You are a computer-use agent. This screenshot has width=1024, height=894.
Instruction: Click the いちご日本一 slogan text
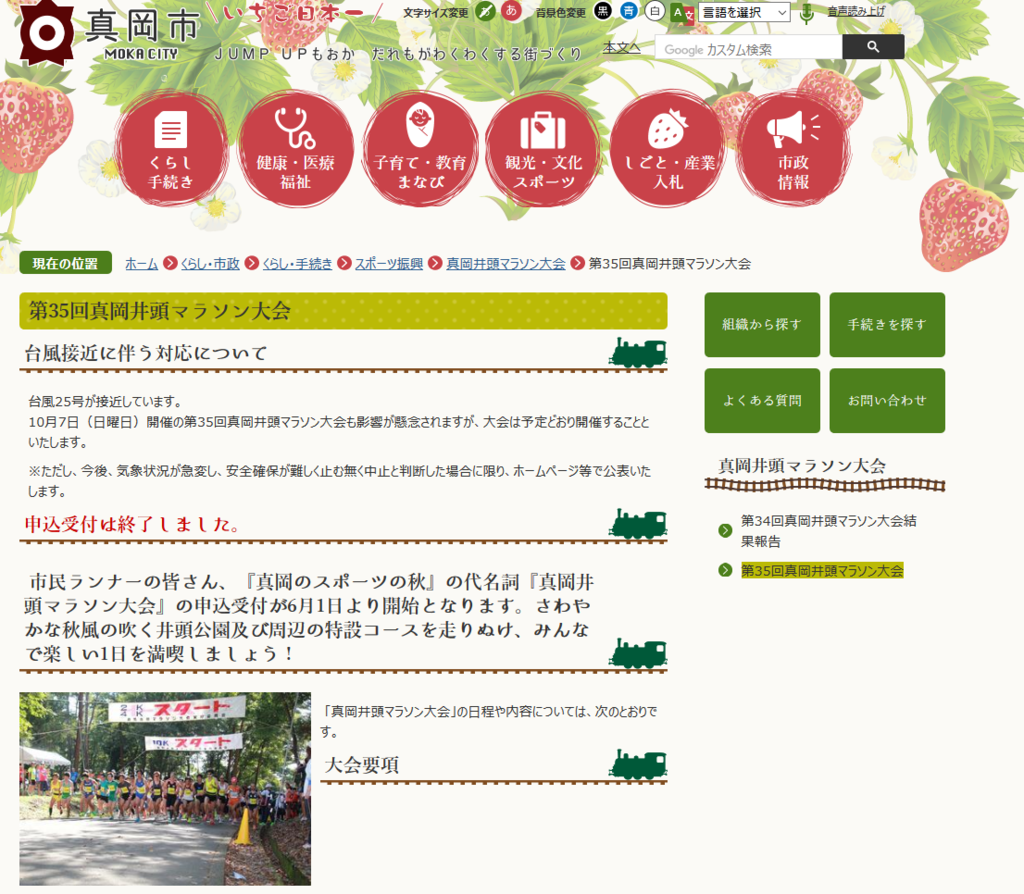click(x=294, y=14)
